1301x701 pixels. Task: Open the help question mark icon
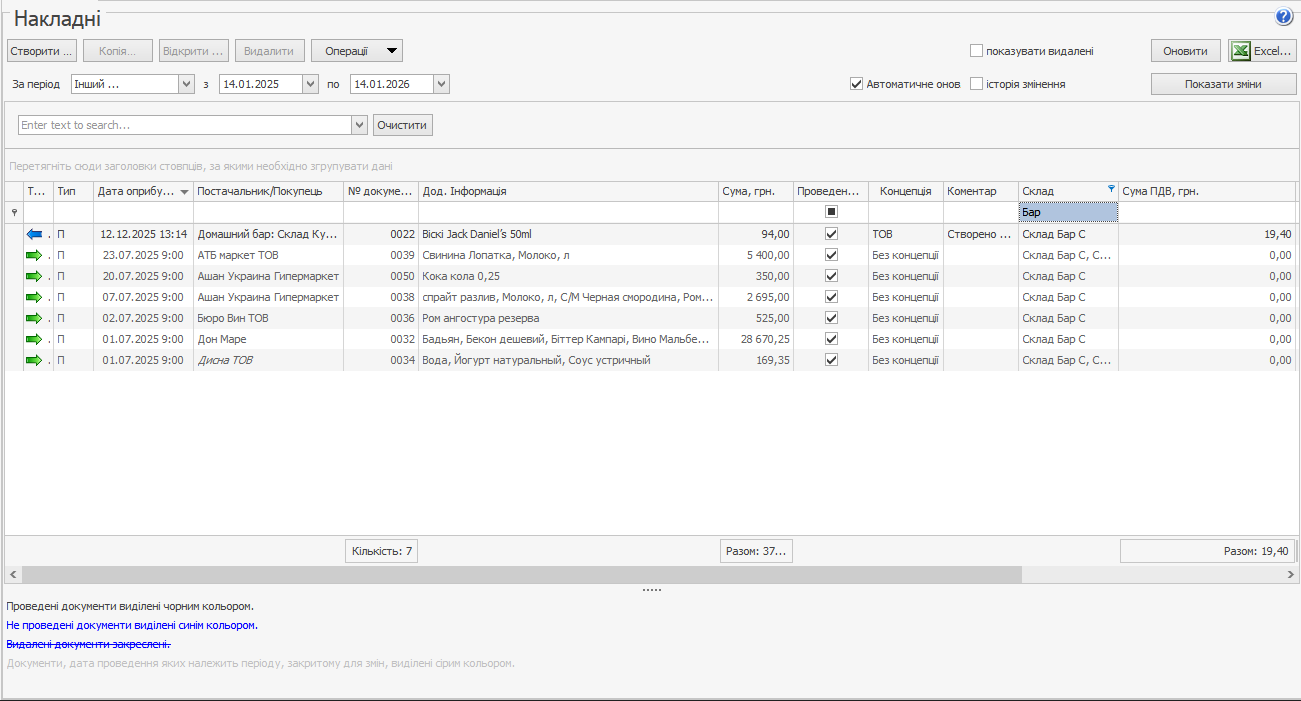click(1284, 17)
